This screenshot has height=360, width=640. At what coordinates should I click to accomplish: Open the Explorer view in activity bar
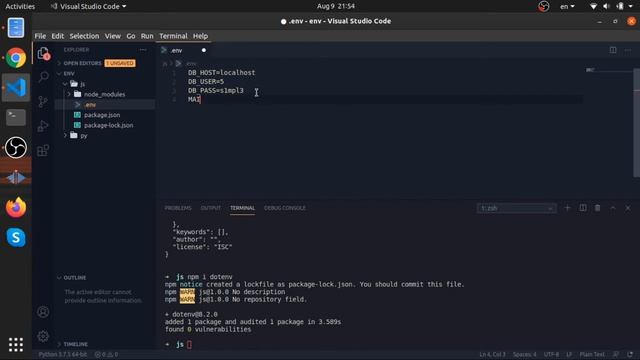(x=43, y=53)
